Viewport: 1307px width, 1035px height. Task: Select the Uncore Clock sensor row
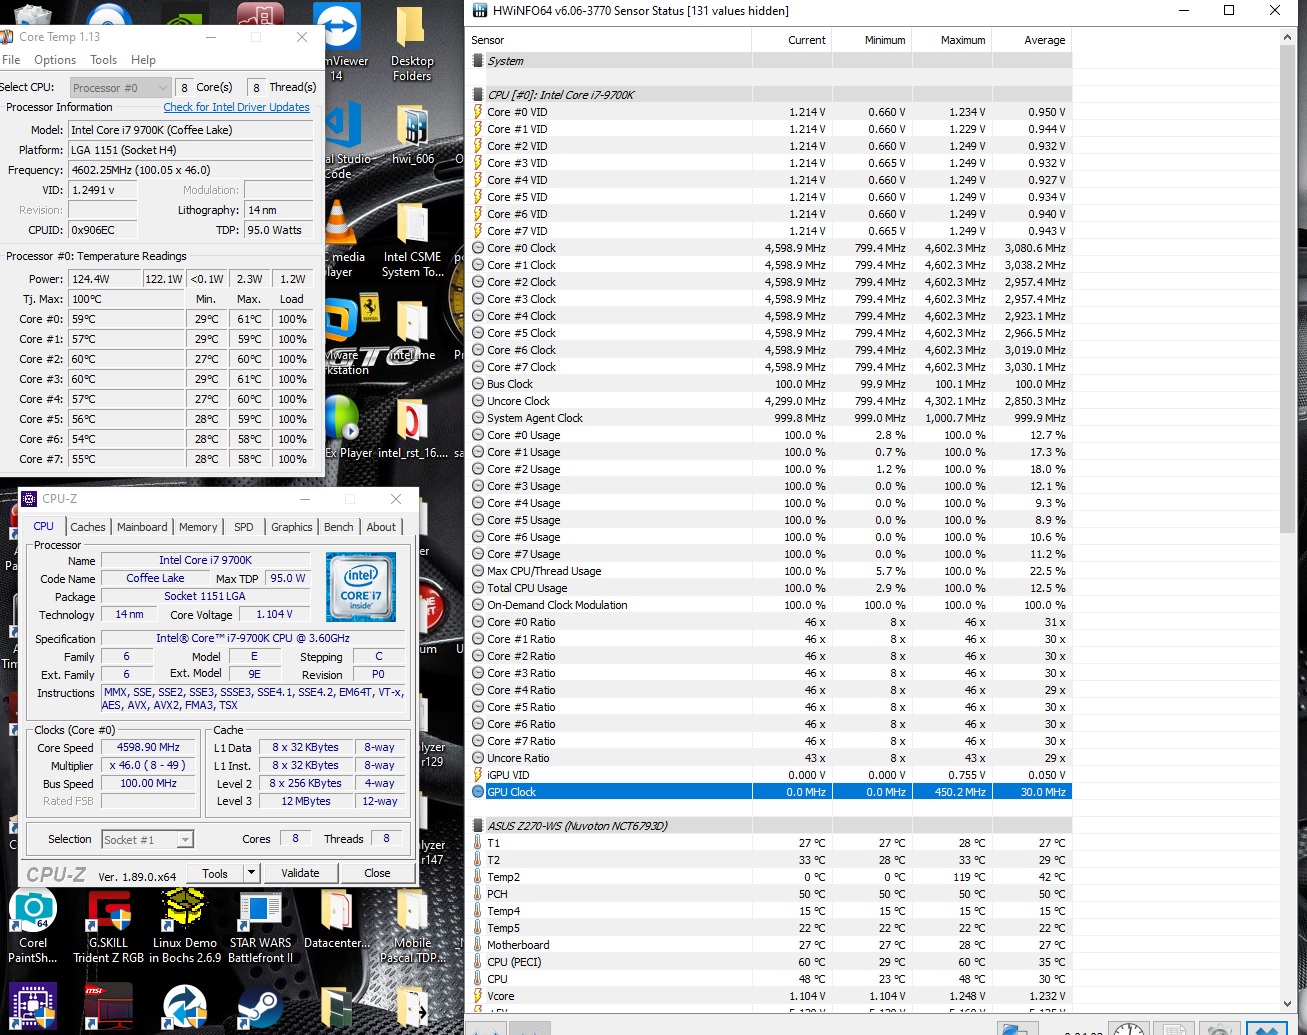tap(770, 401)
